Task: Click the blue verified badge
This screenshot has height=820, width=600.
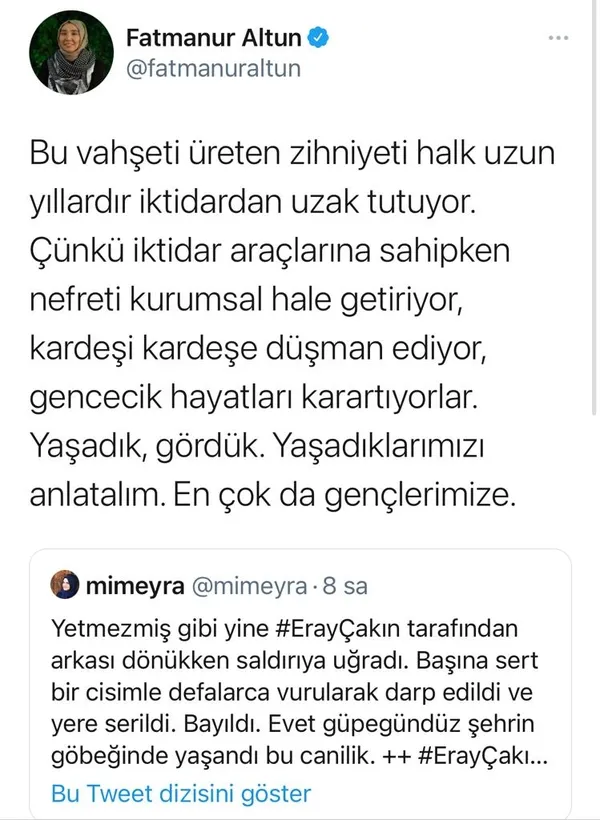Action: pos(319,39)
